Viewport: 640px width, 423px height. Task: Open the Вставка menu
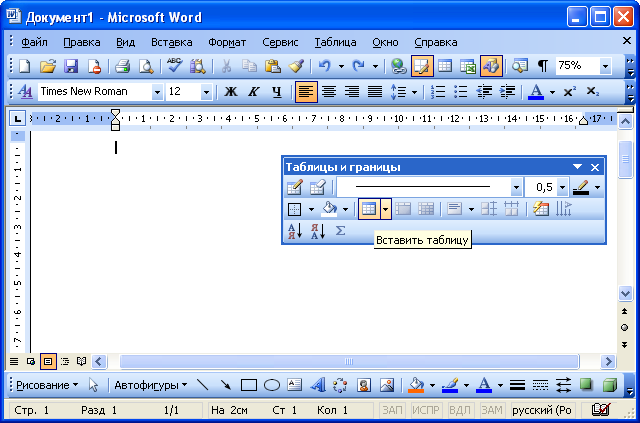coord(171,42)
